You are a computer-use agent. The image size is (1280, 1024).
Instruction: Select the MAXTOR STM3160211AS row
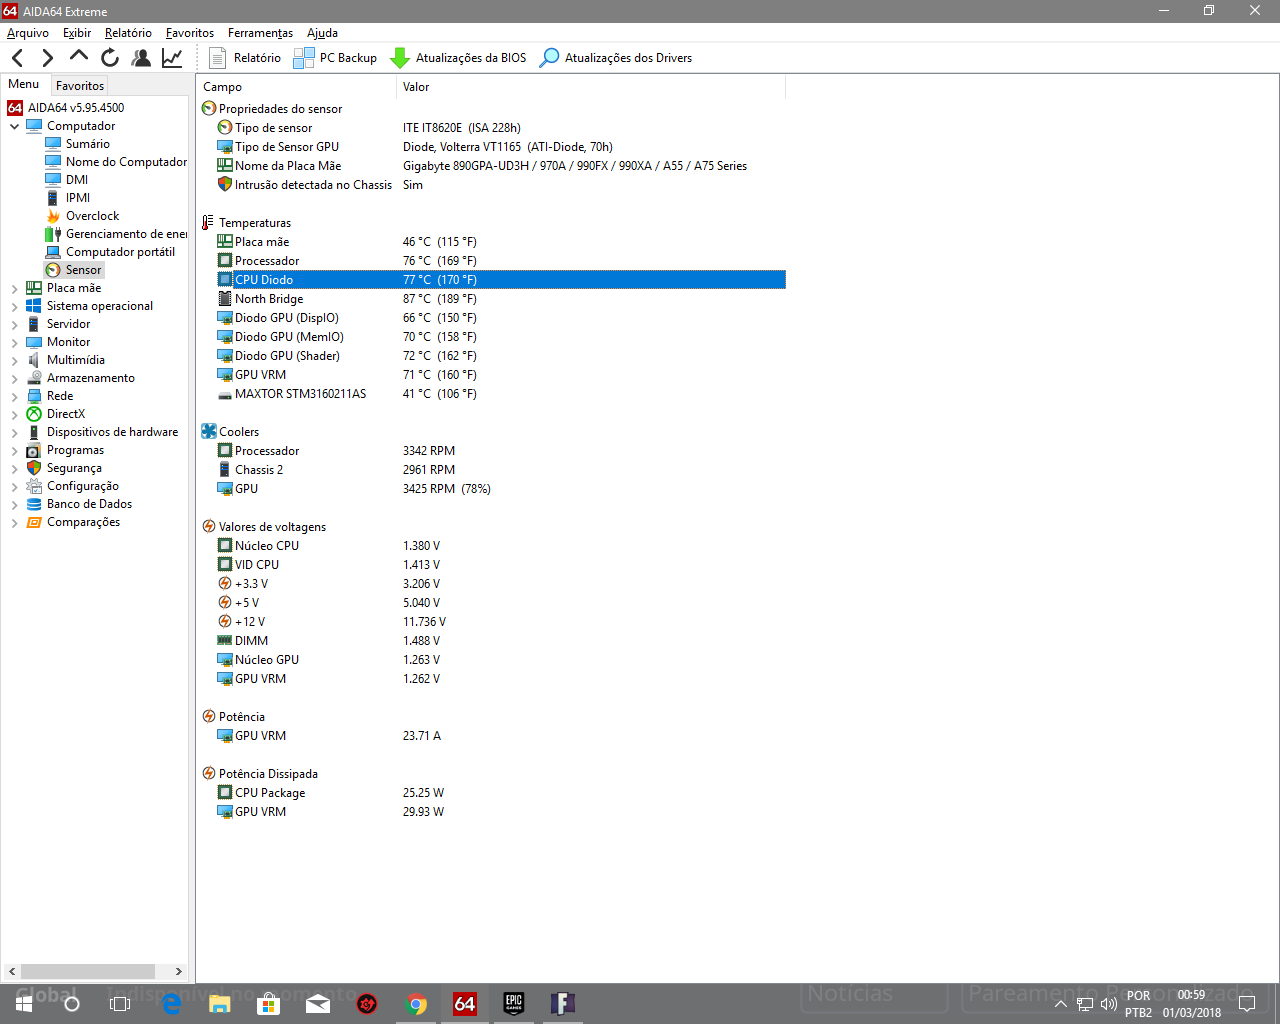pos(501,394)
